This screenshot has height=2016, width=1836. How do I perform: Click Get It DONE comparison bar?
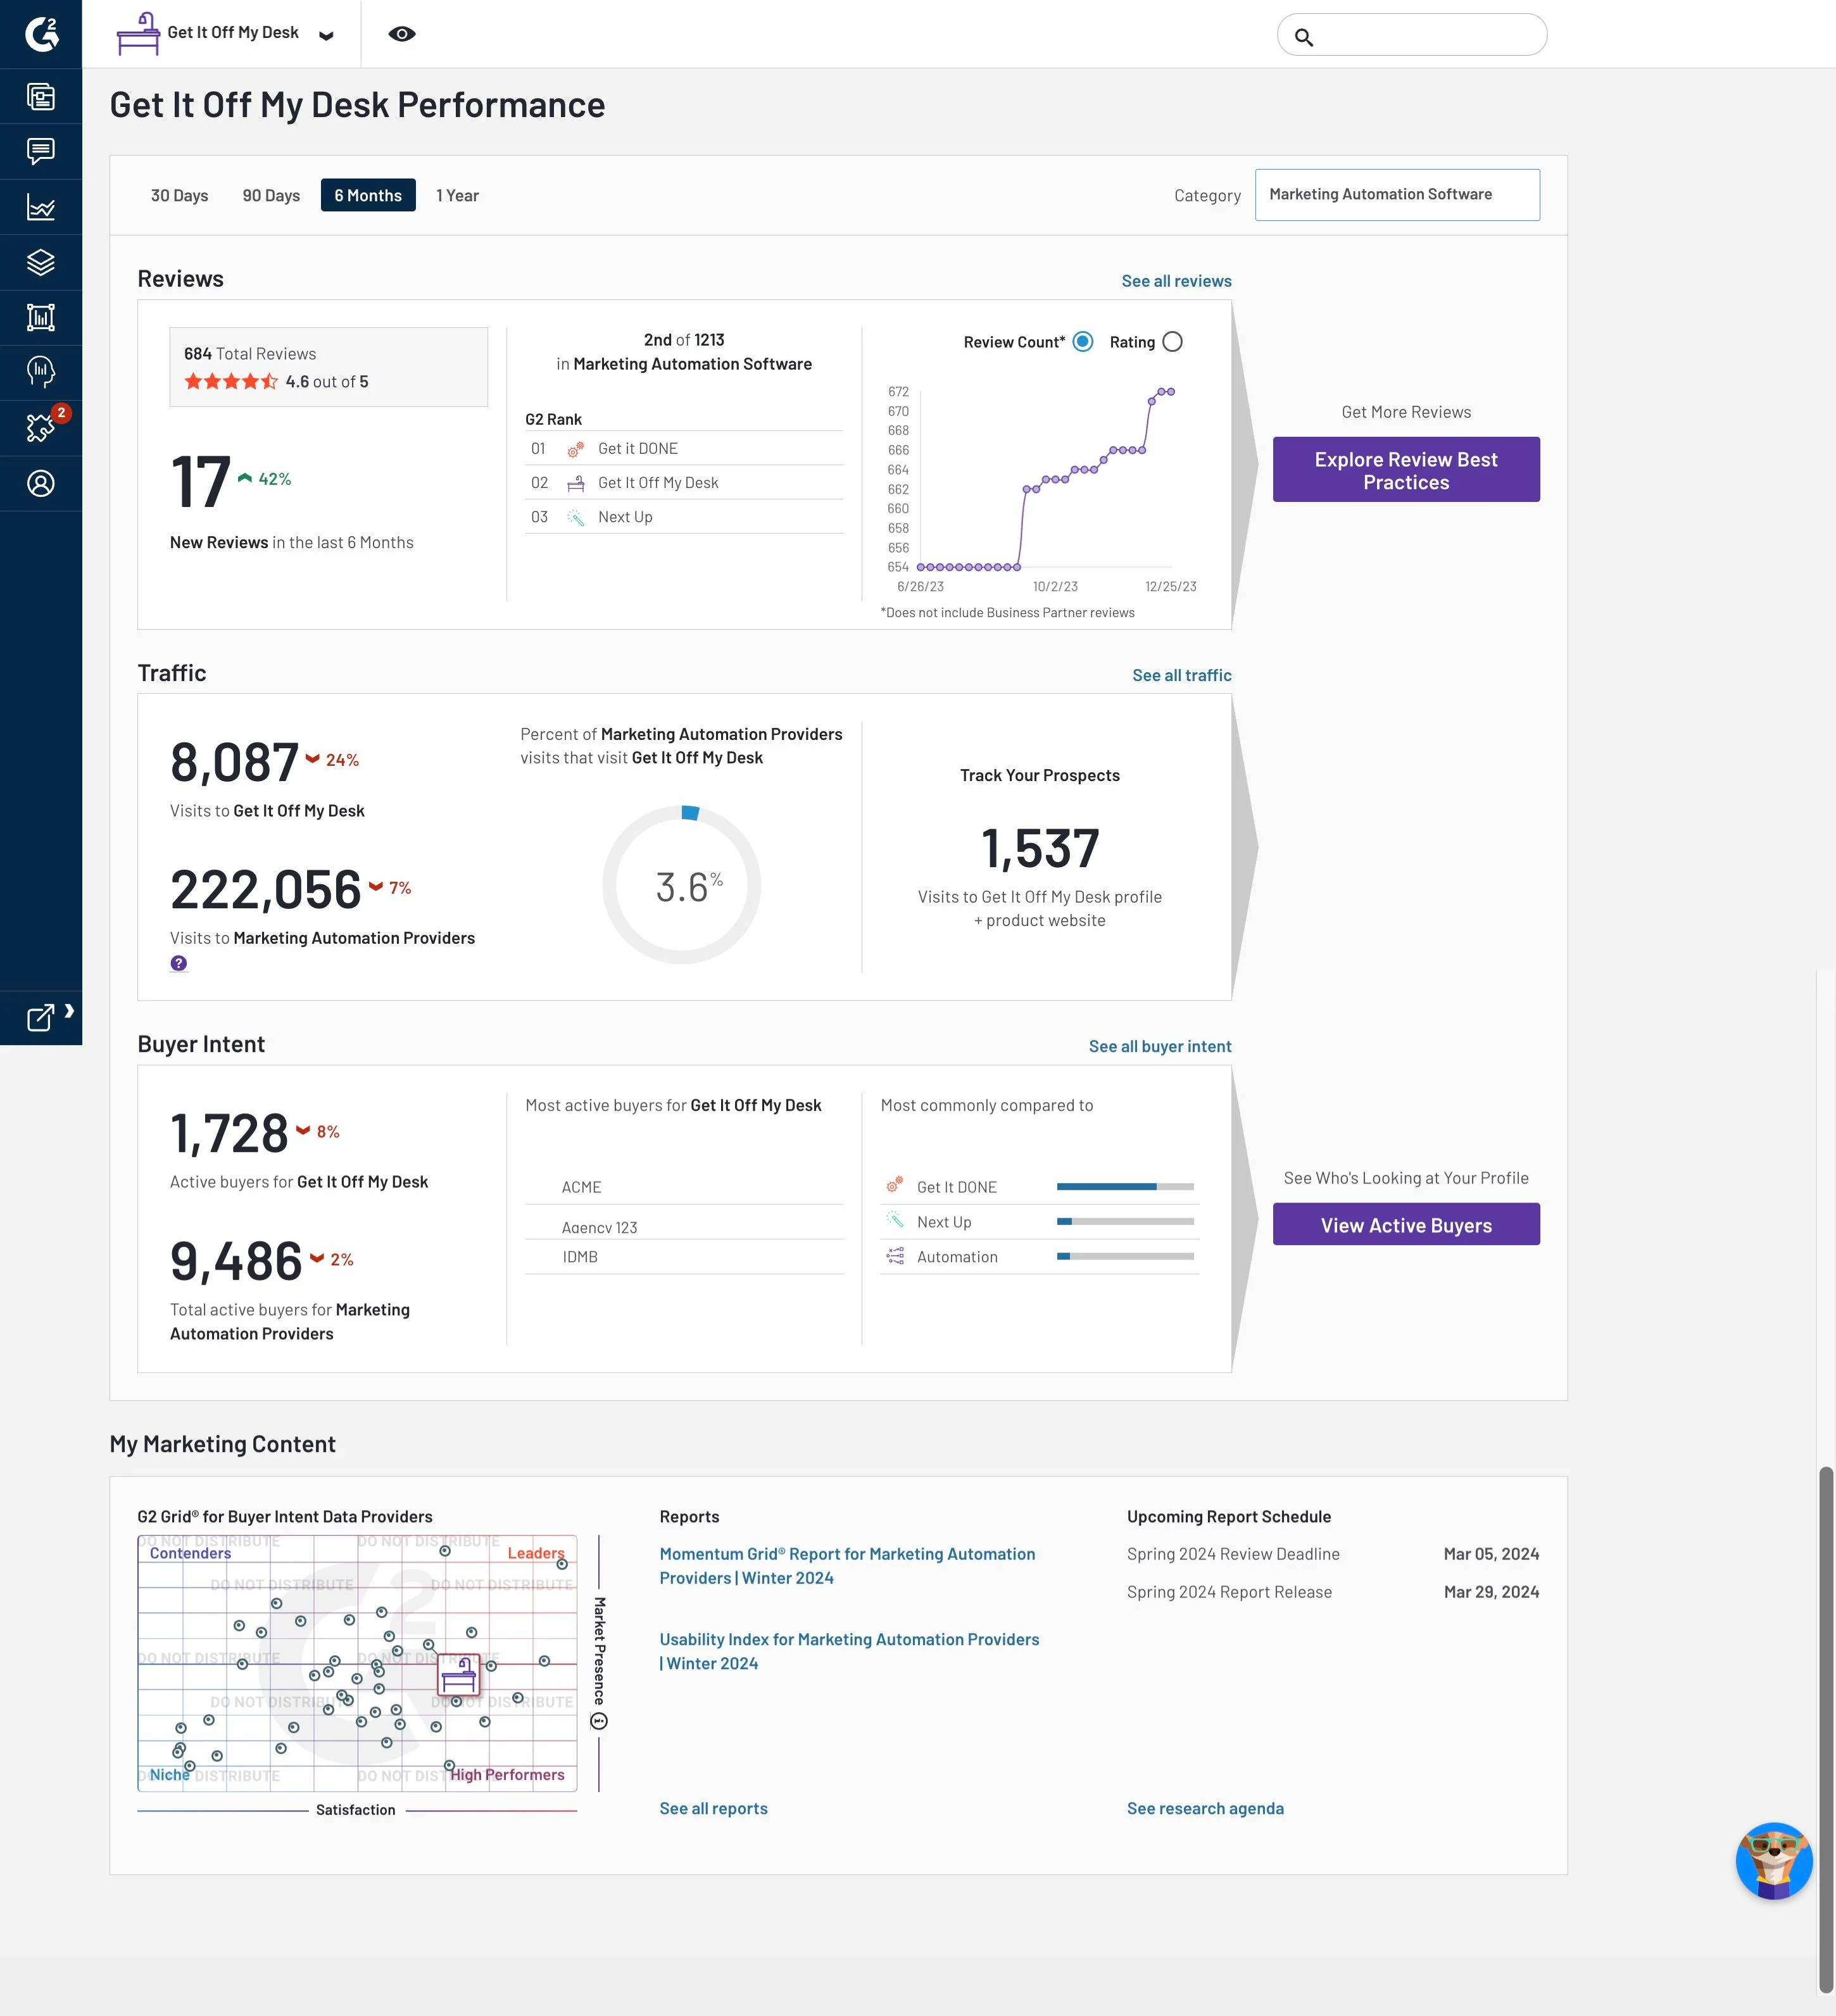tap(1125, 1187)
